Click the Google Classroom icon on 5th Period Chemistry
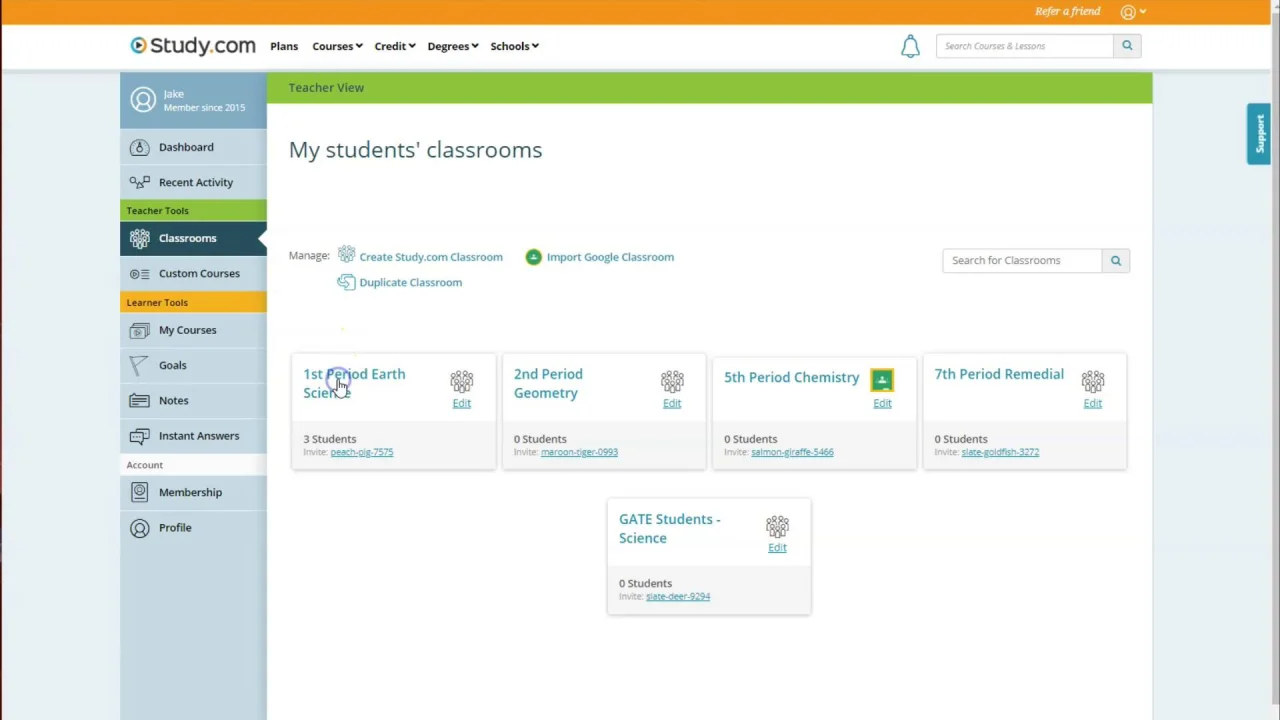Screen dimensions: 1280x720 click(882, 380)
